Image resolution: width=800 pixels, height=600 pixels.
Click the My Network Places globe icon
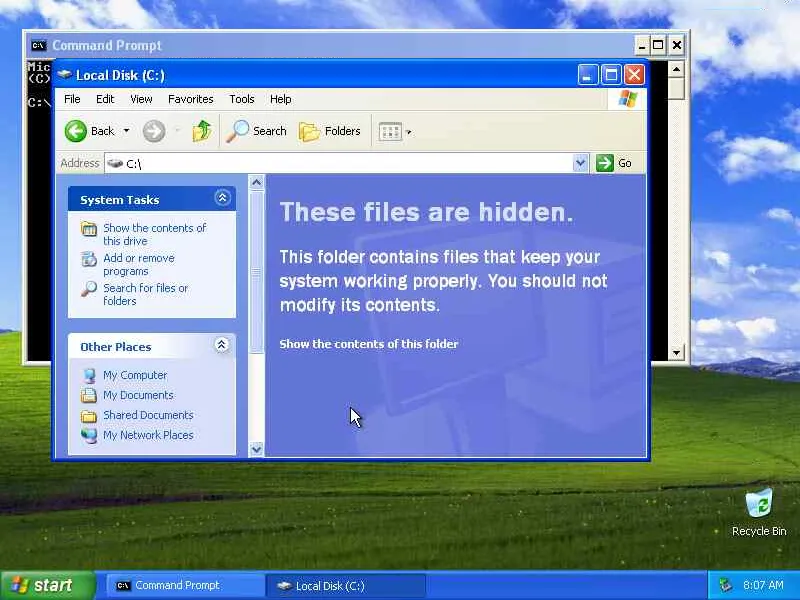[89, 435]
